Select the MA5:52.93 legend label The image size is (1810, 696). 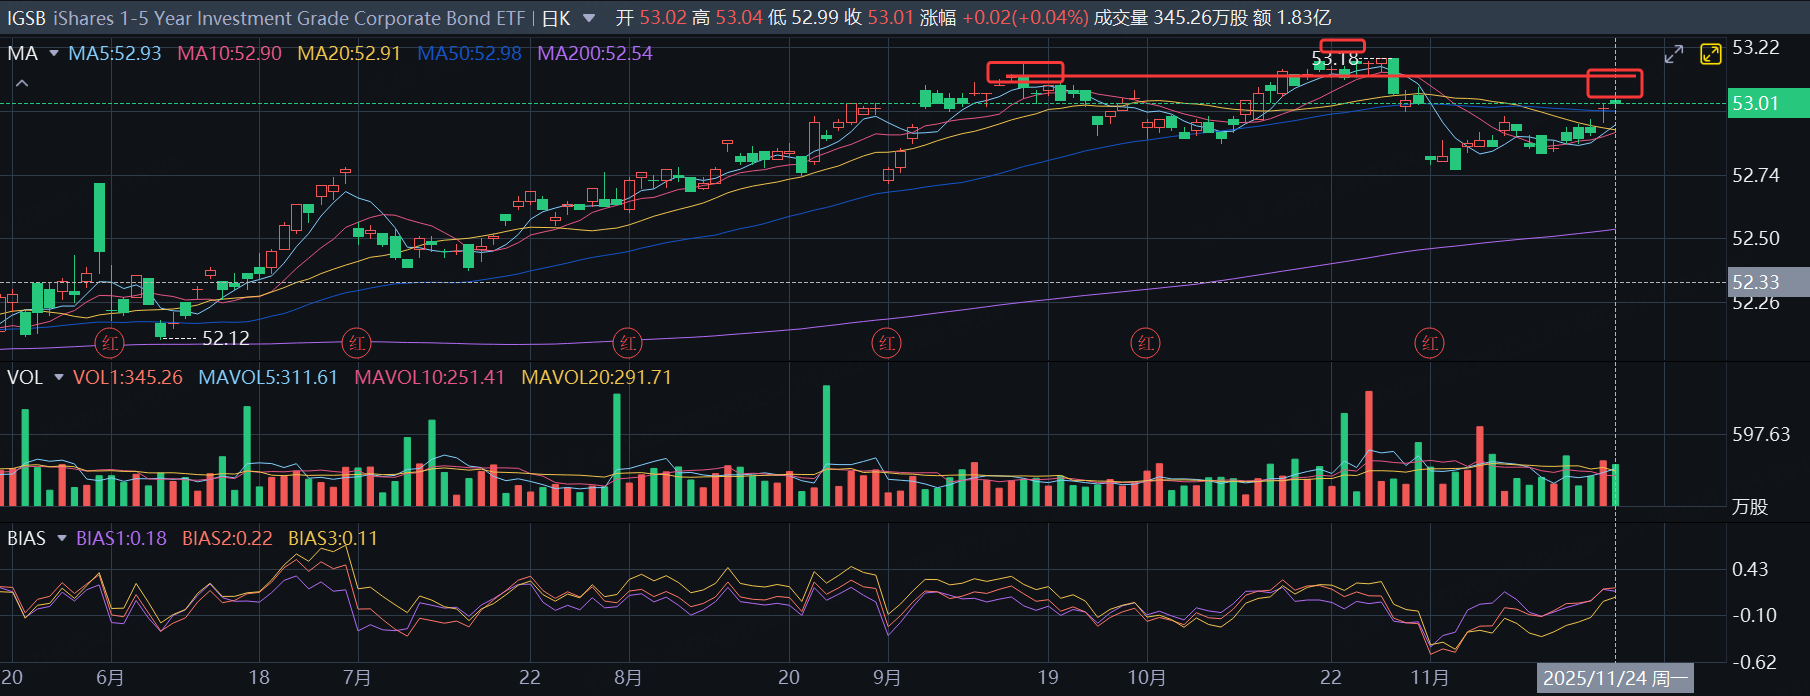[114, 53]
